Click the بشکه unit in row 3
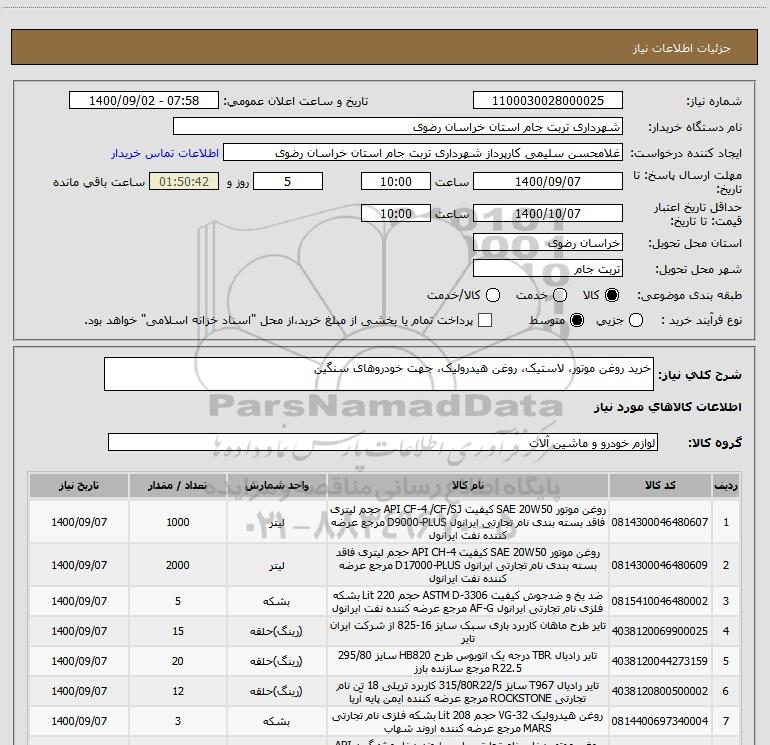The height and width of the screenshot is (745, 770). point(276,601)
